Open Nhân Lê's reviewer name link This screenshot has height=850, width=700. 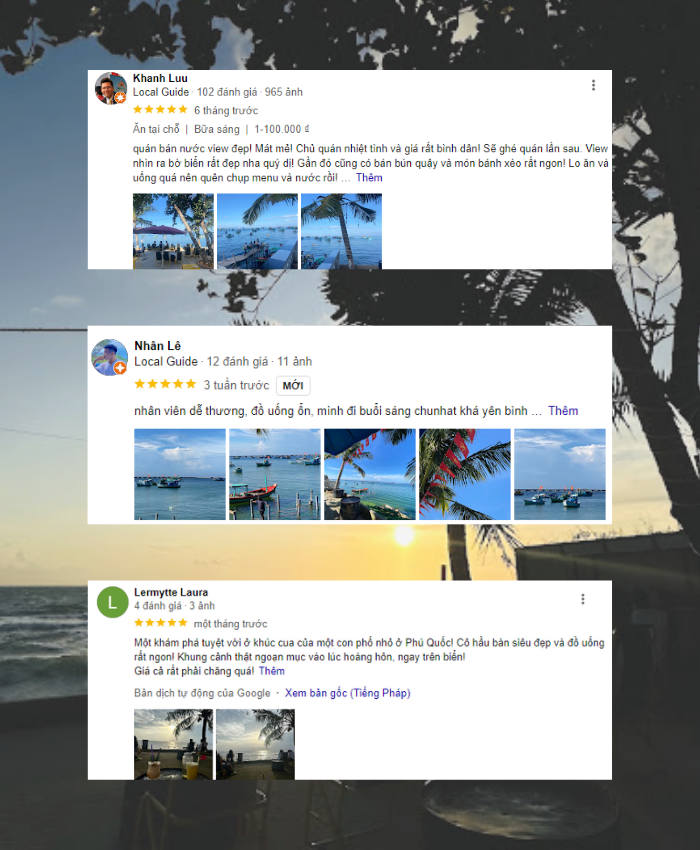coord(157,346)
